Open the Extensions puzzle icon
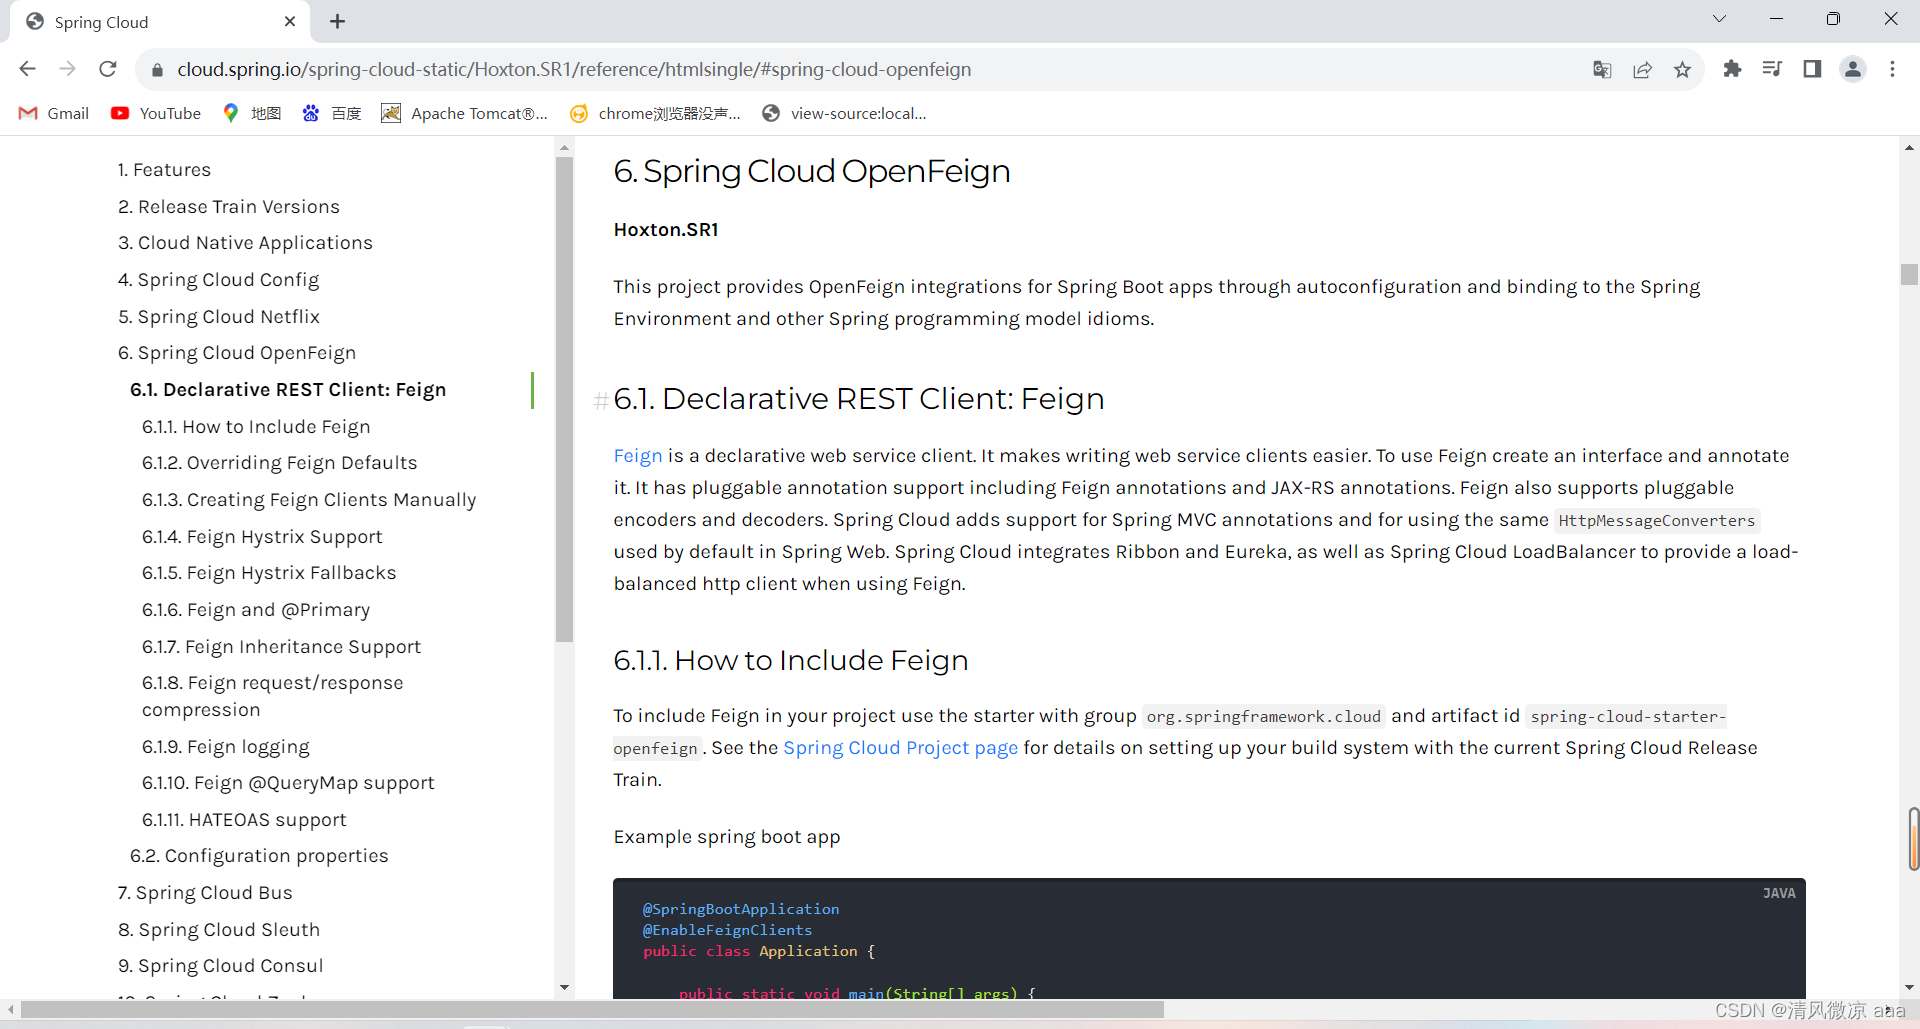1920x1029 pixels. coord(1732,69)
